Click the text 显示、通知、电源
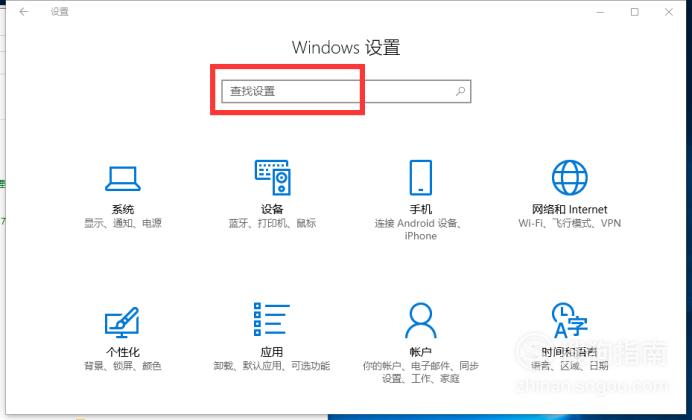The width and height of the screenshot is (692, 420). (123, 223)
